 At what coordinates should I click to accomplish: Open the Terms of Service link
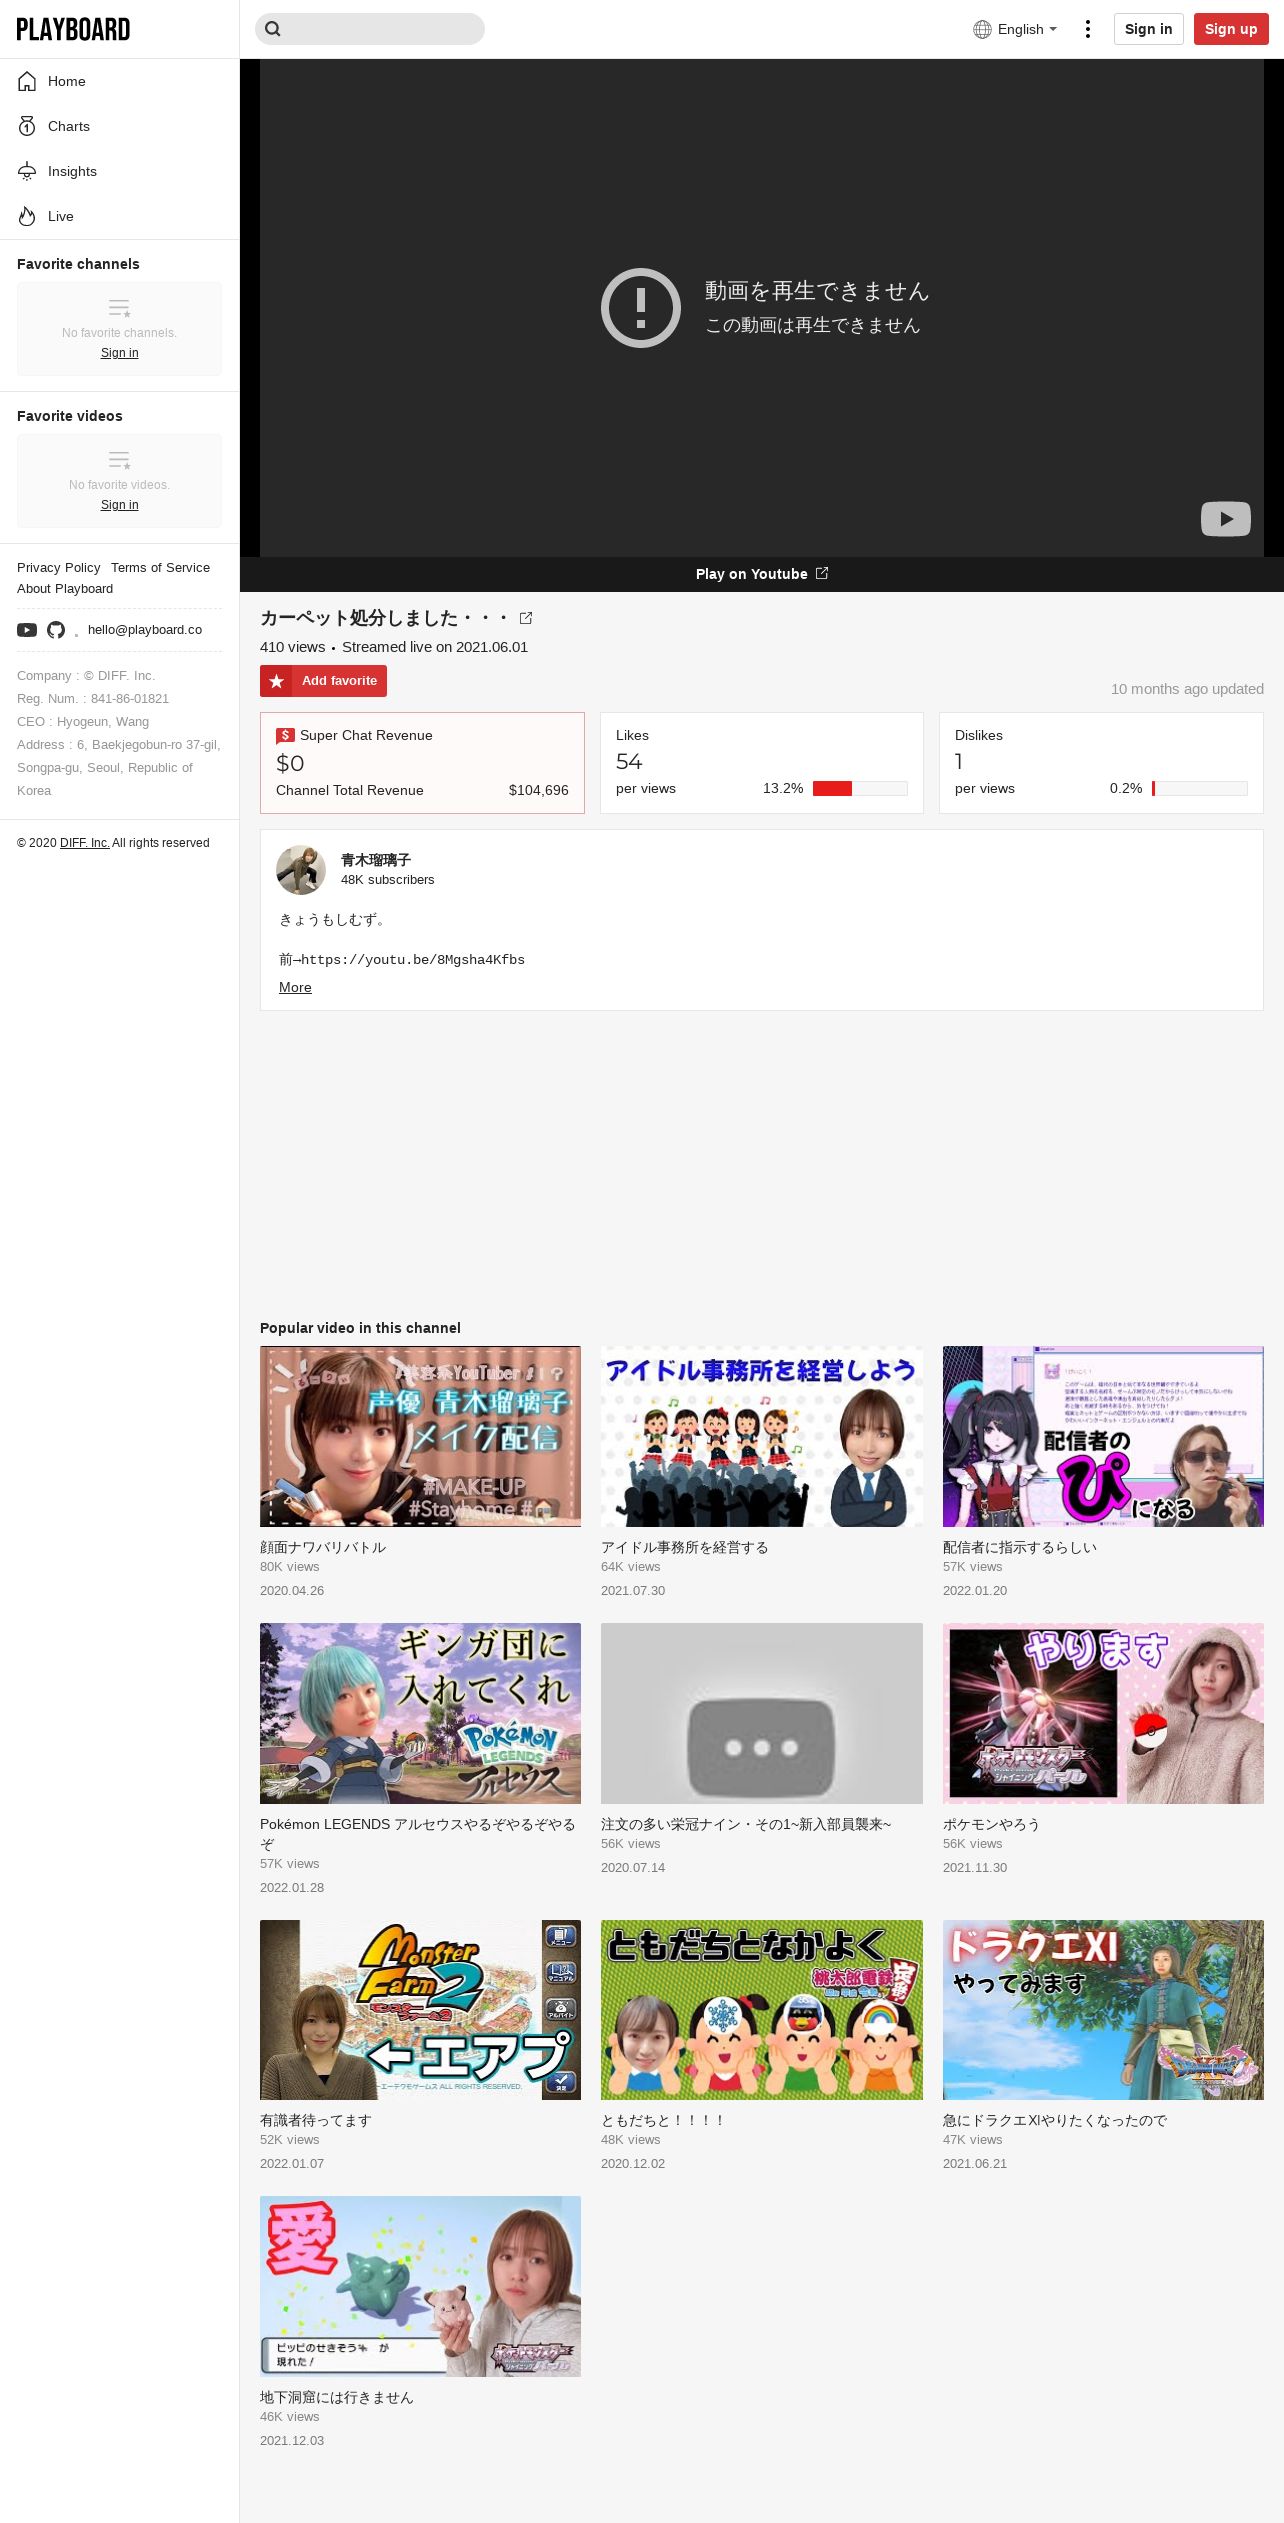coord(160,567)
